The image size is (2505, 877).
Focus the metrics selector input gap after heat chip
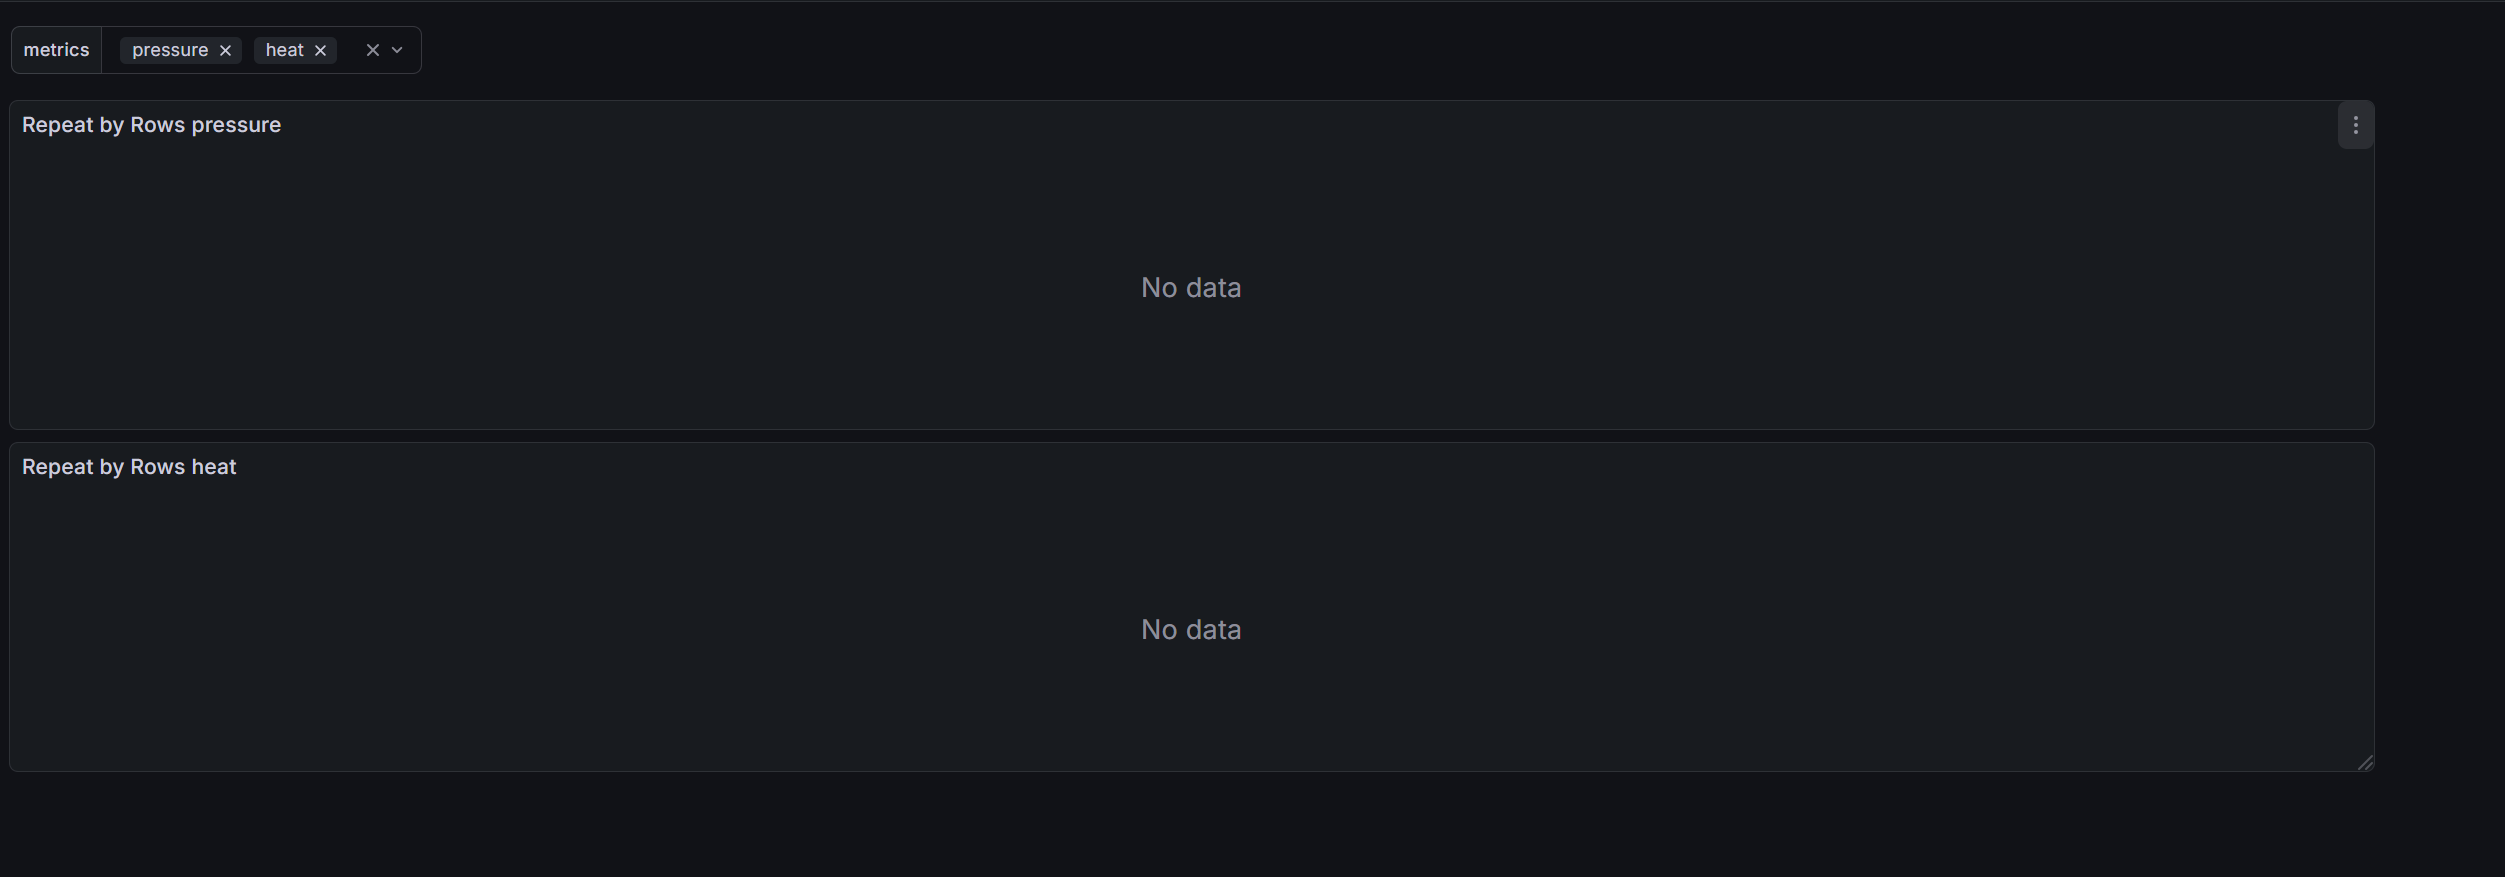click(x=349, y=50)
